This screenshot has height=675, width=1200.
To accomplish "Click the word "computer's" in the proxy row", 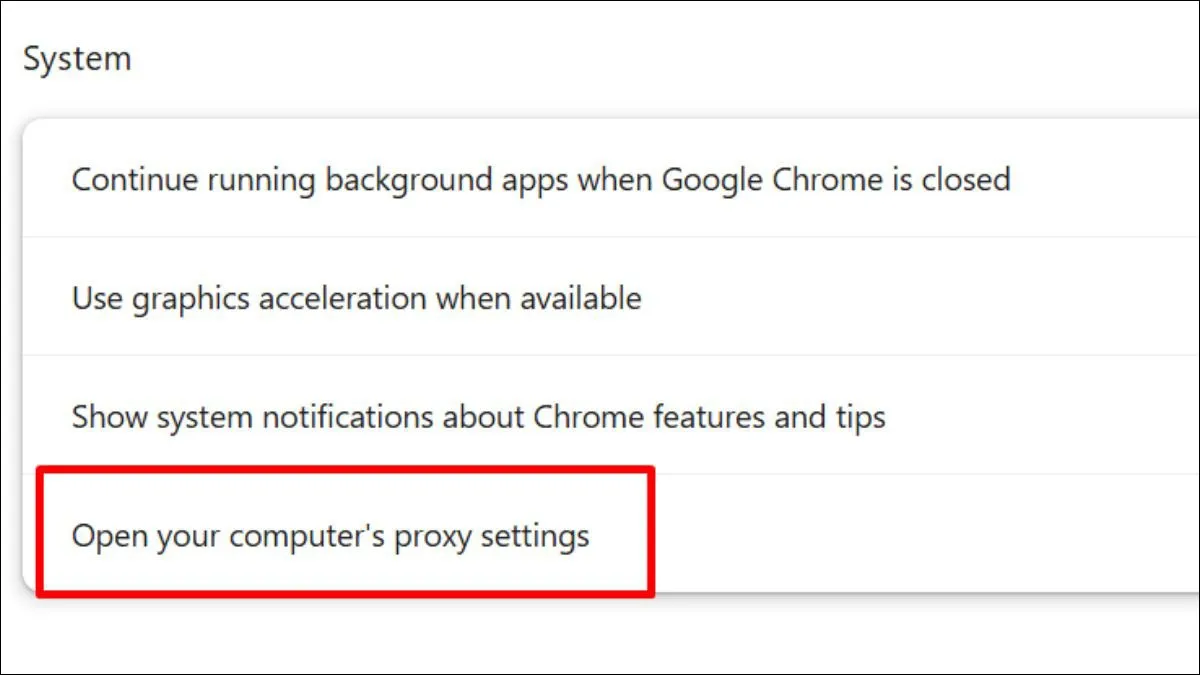I will tap(306, 537).
